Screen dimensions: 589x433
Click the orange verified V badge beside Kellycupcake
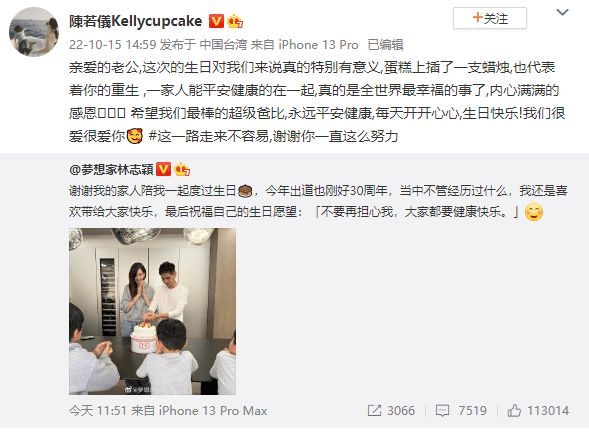click(216, 21)
